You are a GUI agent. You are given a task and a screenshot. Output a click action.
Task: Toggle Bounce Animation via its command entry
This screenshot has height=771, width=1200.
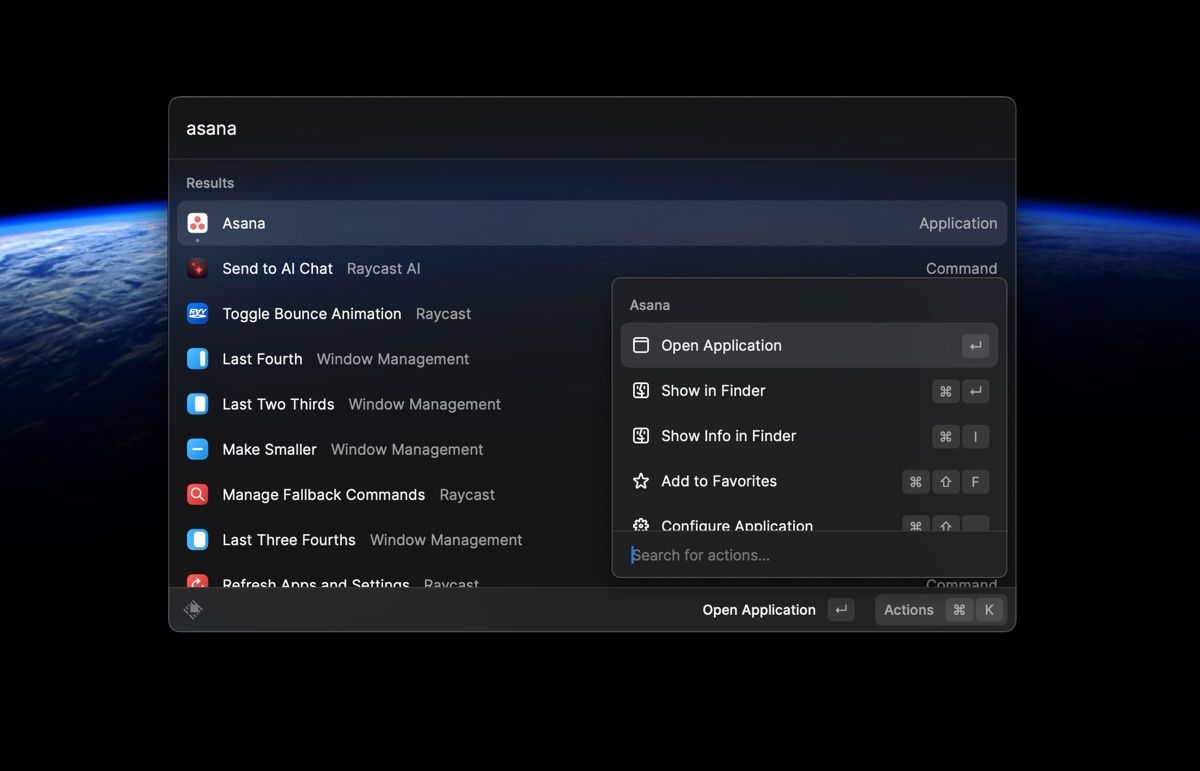[x=311, y=313]
